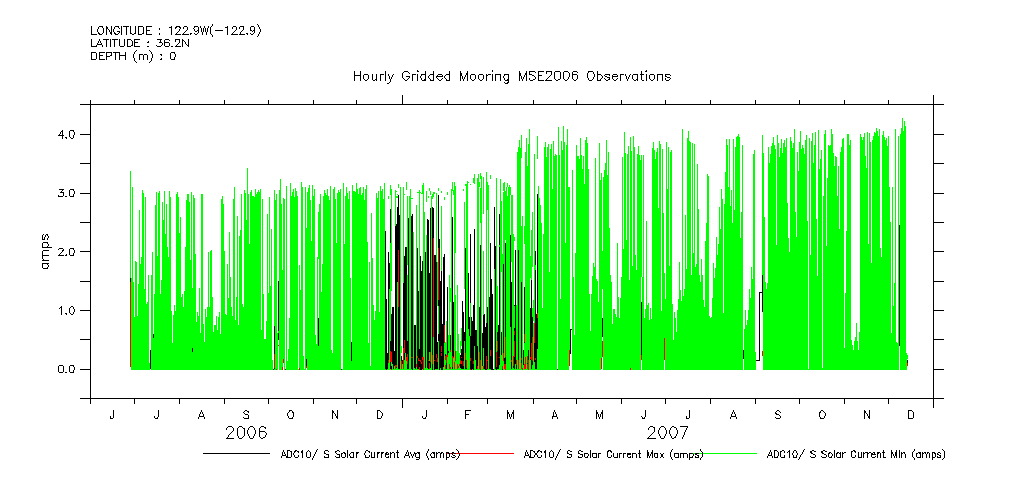Click the 'D' month label at far right
The height and width of the screenshot is (504, 1009).
[x=911, y=414]
